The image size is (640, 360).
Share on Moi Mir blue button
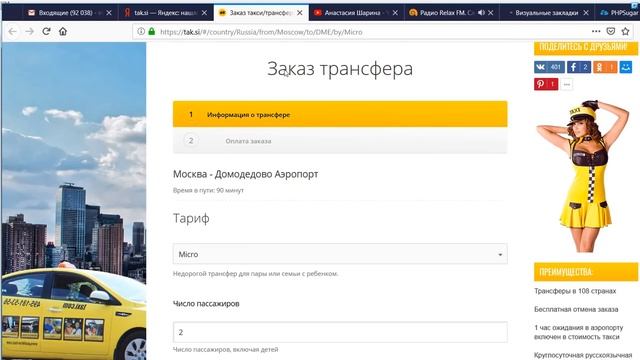(x=626, y=67)
